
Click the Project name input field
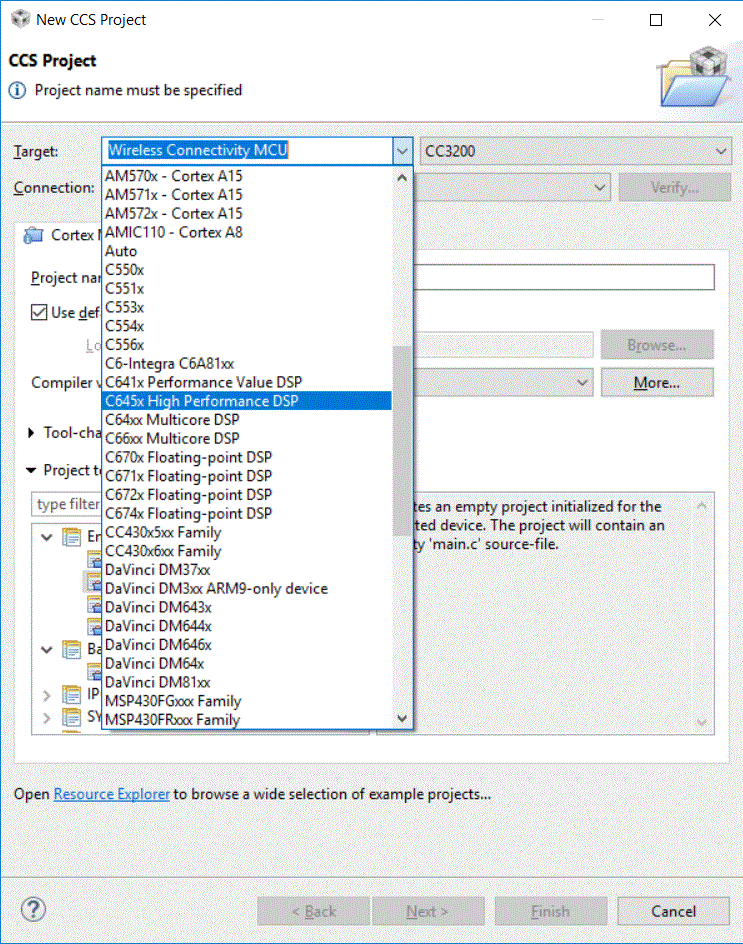pyautogui.click(x=564, y=278)
